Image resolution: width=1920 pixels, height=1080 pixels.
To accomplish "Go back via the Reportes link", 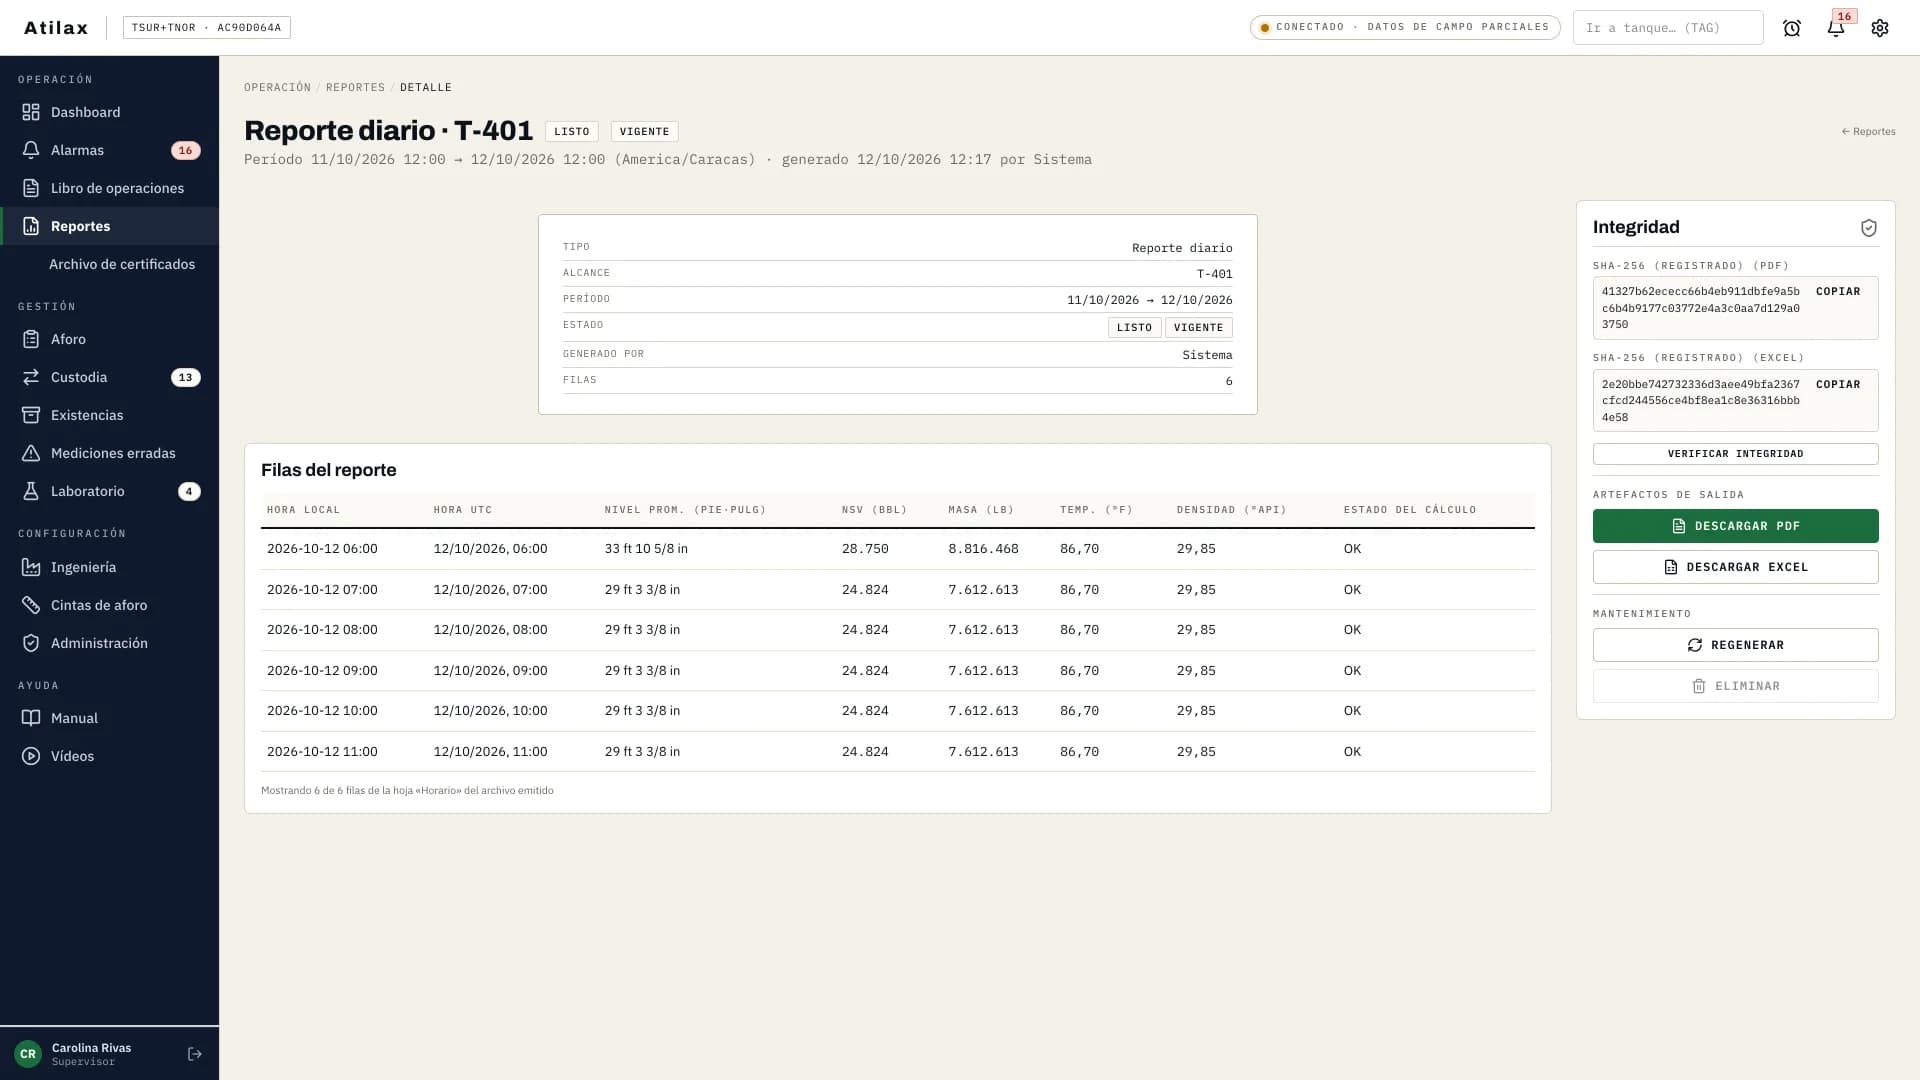I will tap(1868, 132).
